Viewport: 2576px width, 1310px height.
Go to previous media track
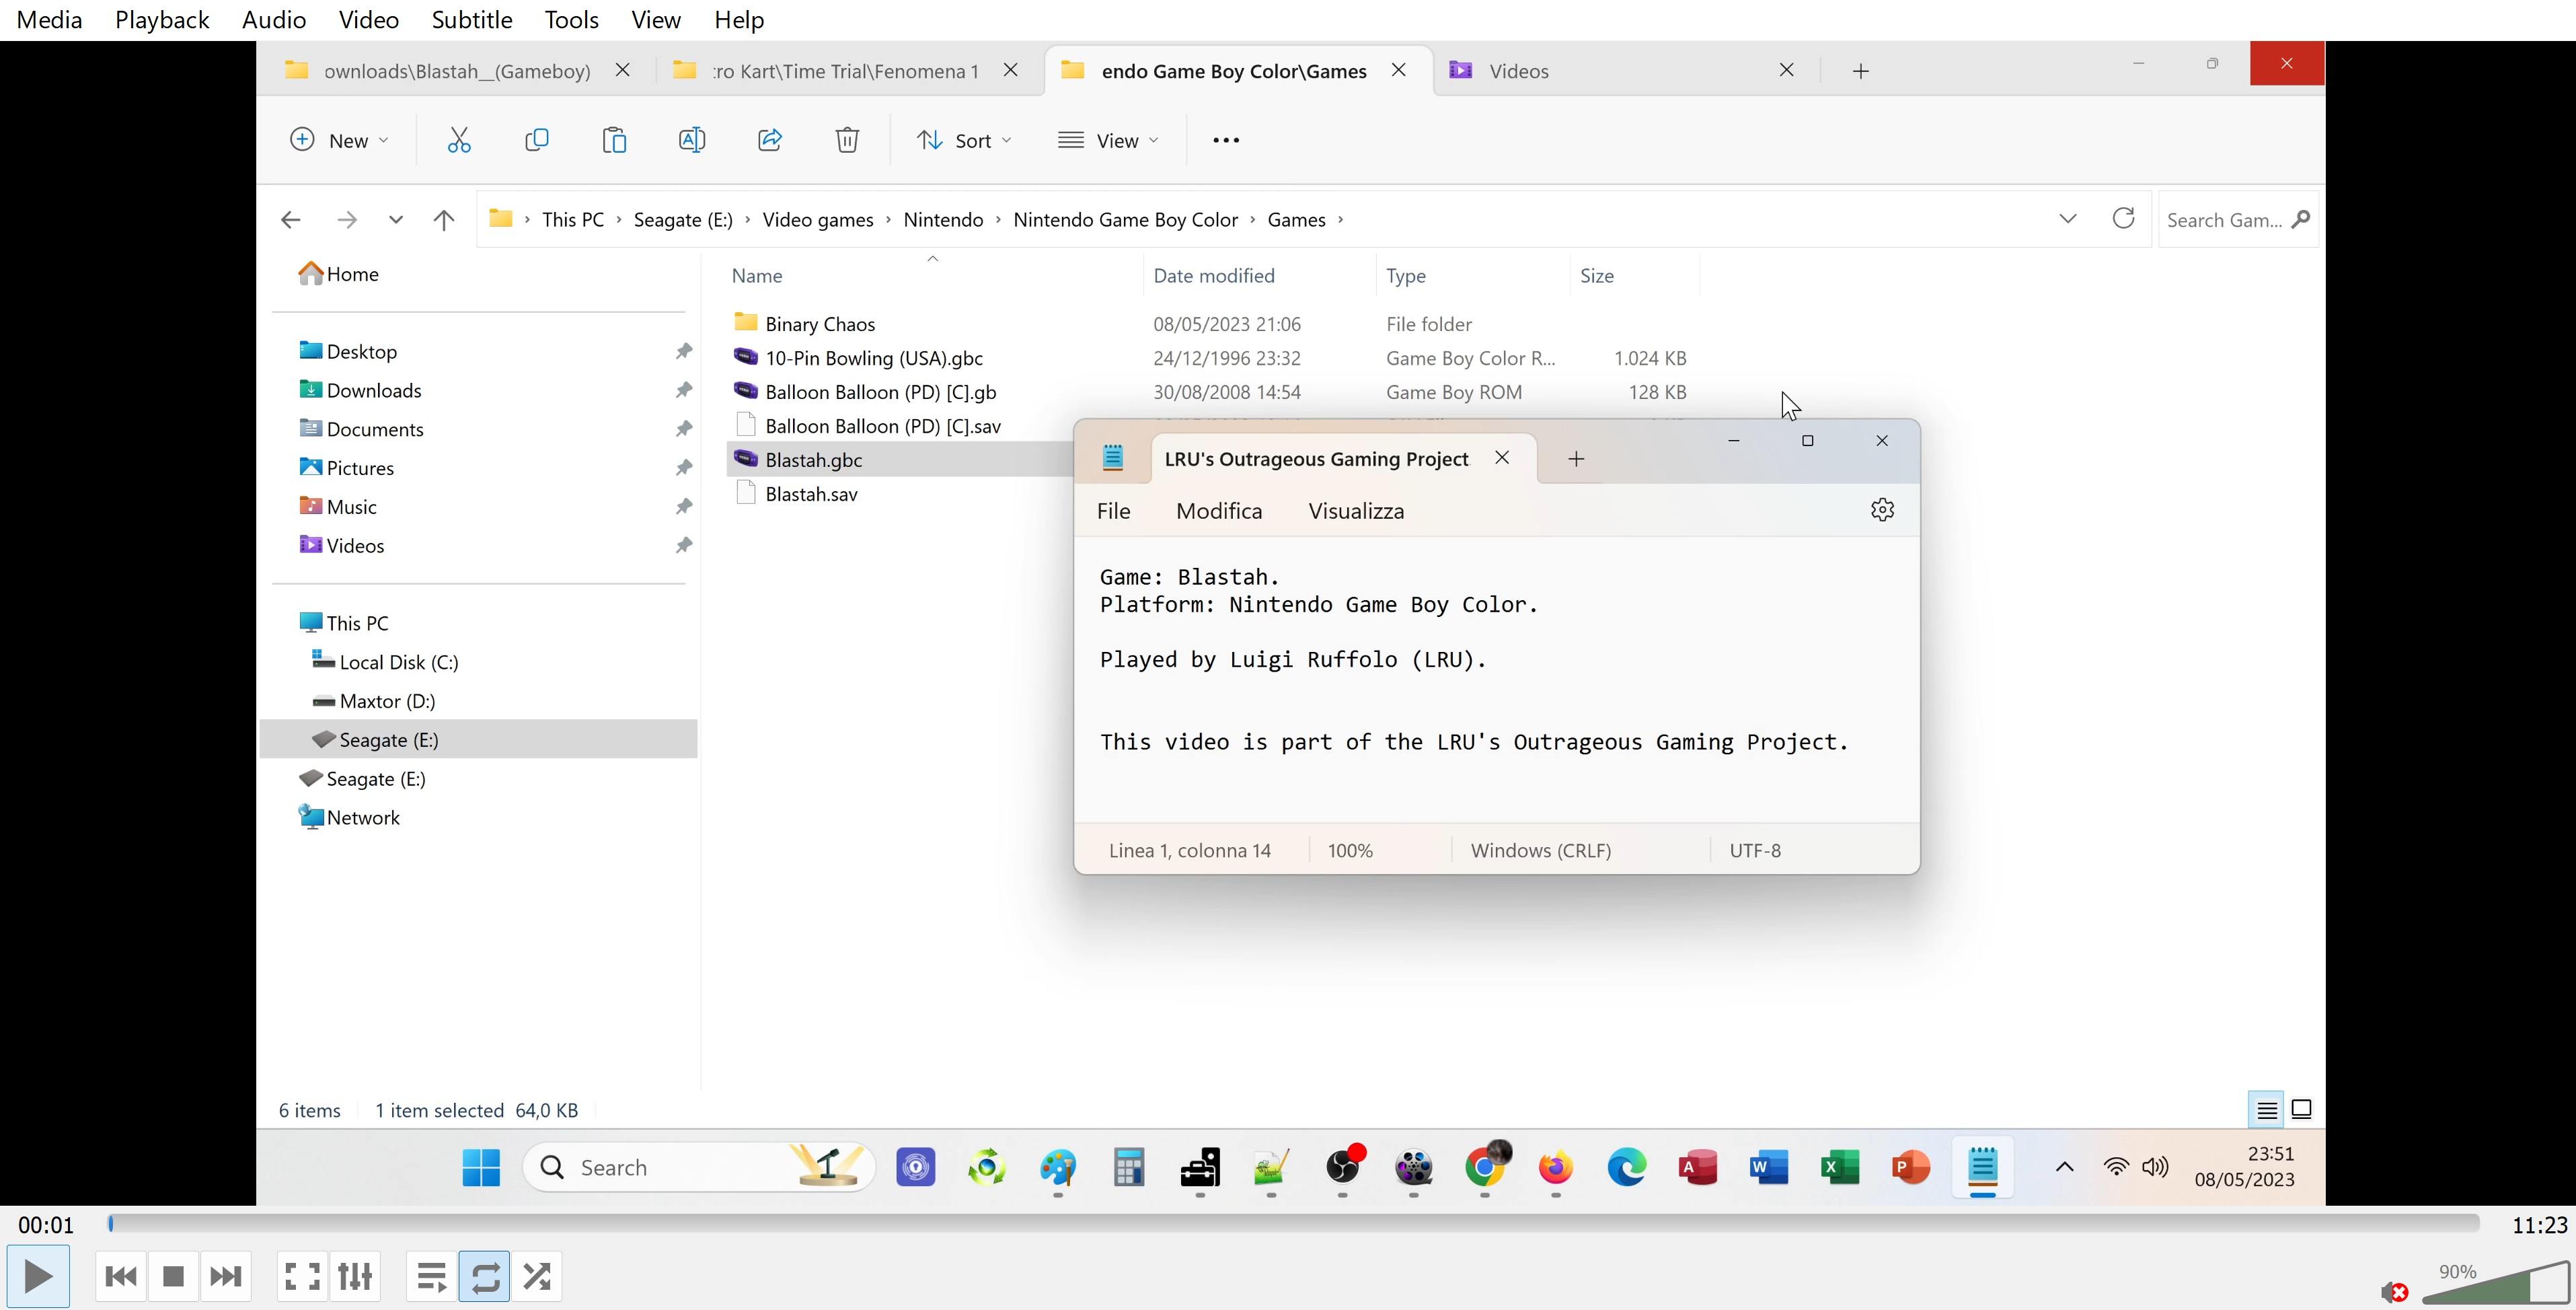(x=121, y=1276)
